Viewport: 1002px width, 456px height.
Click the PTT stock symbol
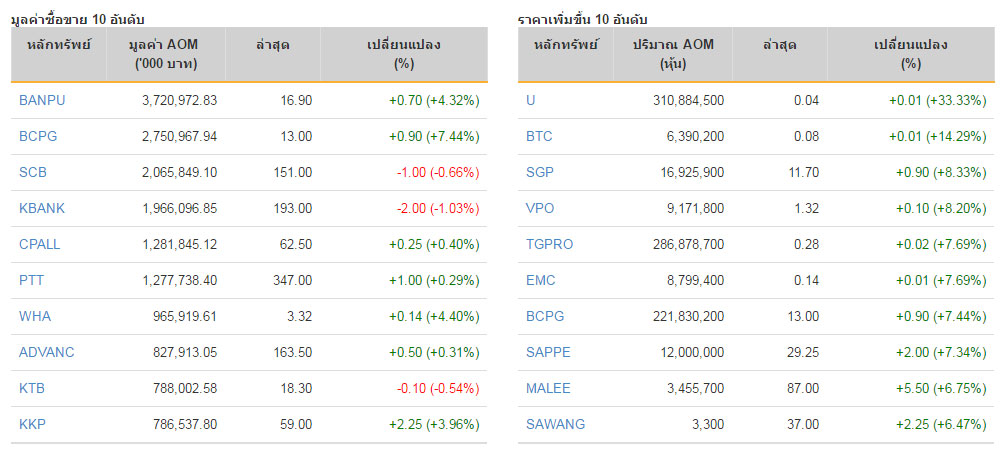click(32, 280)
